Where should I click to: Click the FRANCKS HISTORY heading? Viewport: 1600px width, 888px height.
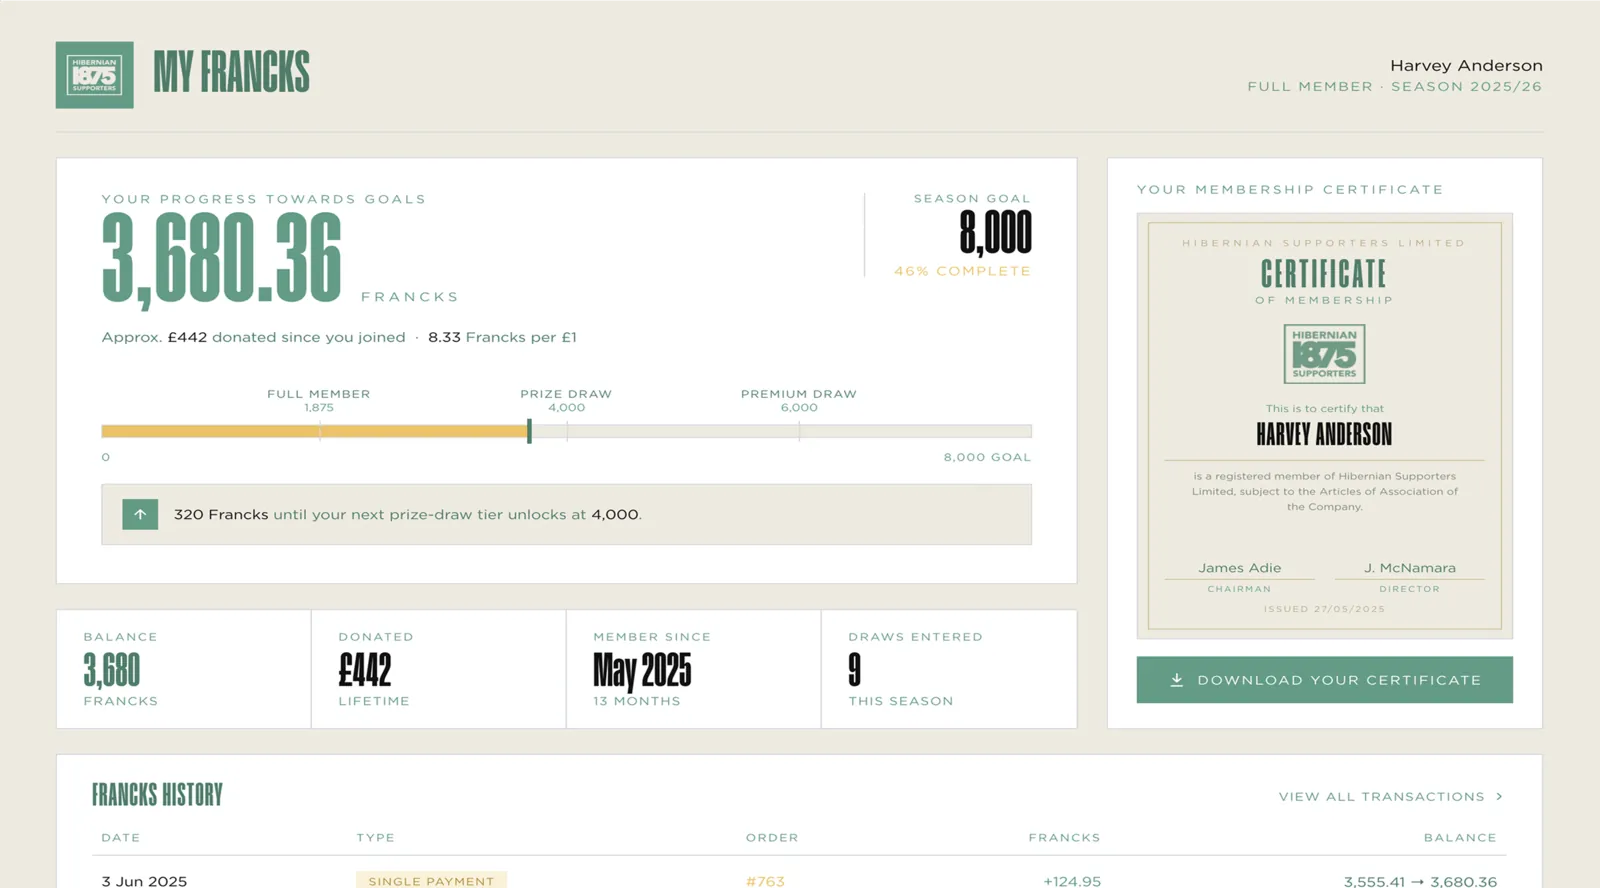(157, 795)
